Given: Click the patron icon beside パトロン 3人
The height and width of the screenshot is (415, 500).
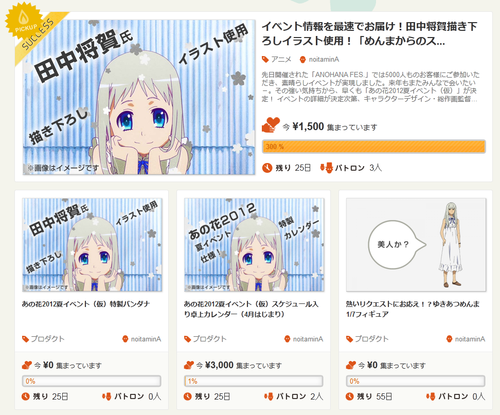Looking at the screenshot, I should [326, 167].
